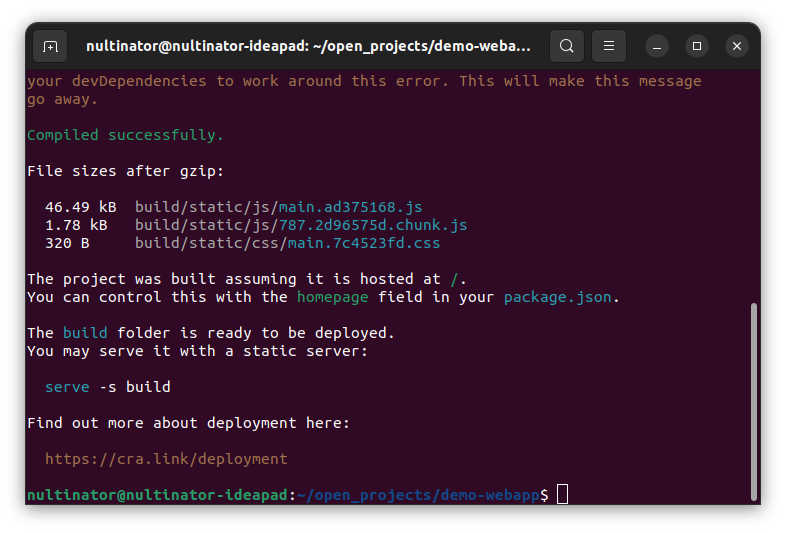Minimize the terminal window

click(657, 46)
